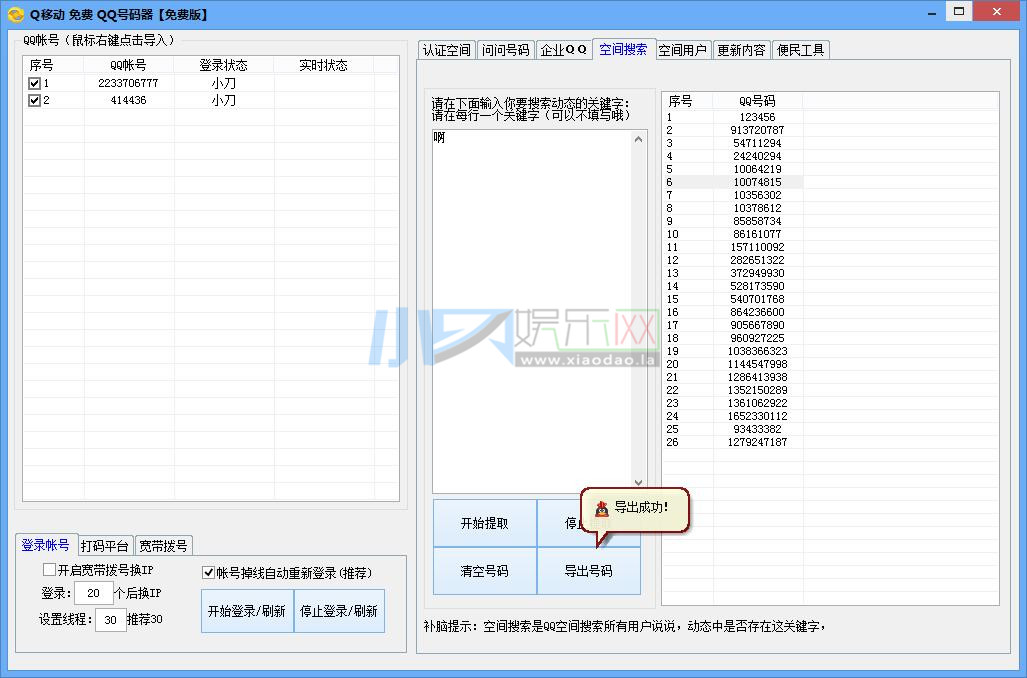Click the 开始提取 button
Screen dimensions: 1027x678
pyautogui.click(x=484, y=523)
